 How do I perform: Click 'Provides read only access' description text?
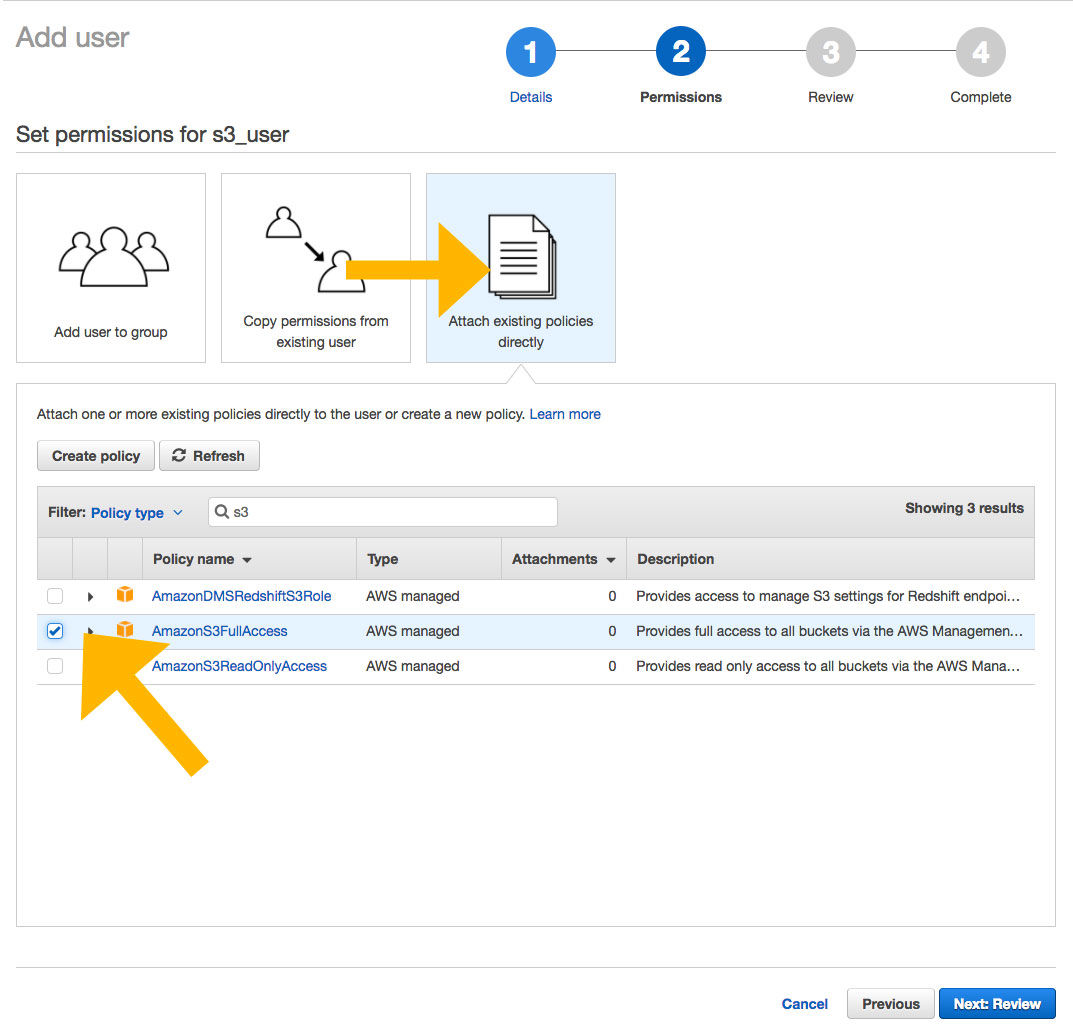[x=827, y=666]
